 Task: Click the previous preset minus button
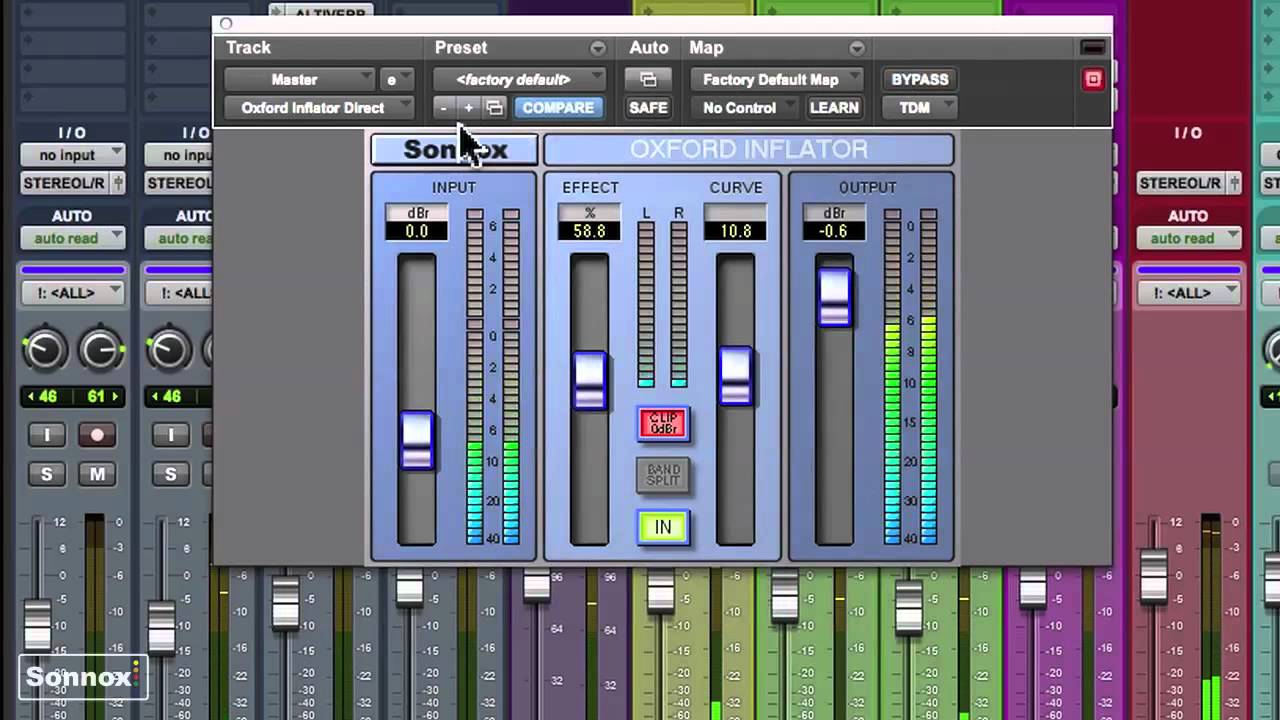[444, 108]
